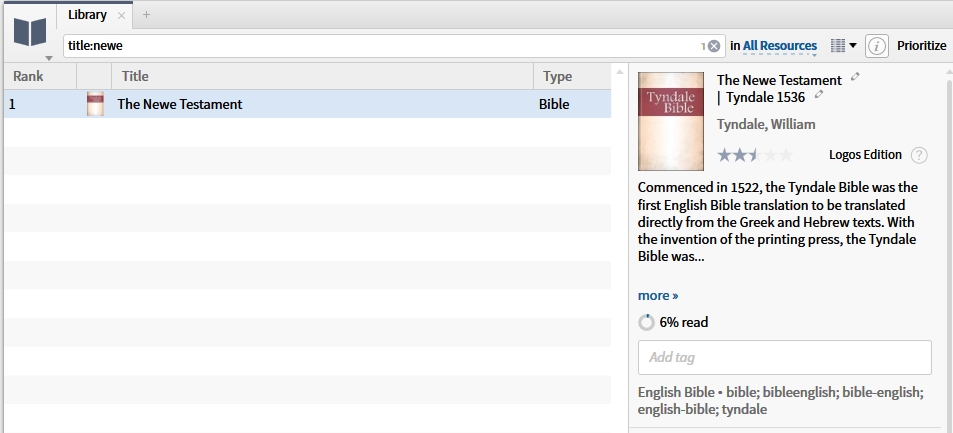Click the tags text line English Bible
953x433 pixels.
click(x=780, y=401)
